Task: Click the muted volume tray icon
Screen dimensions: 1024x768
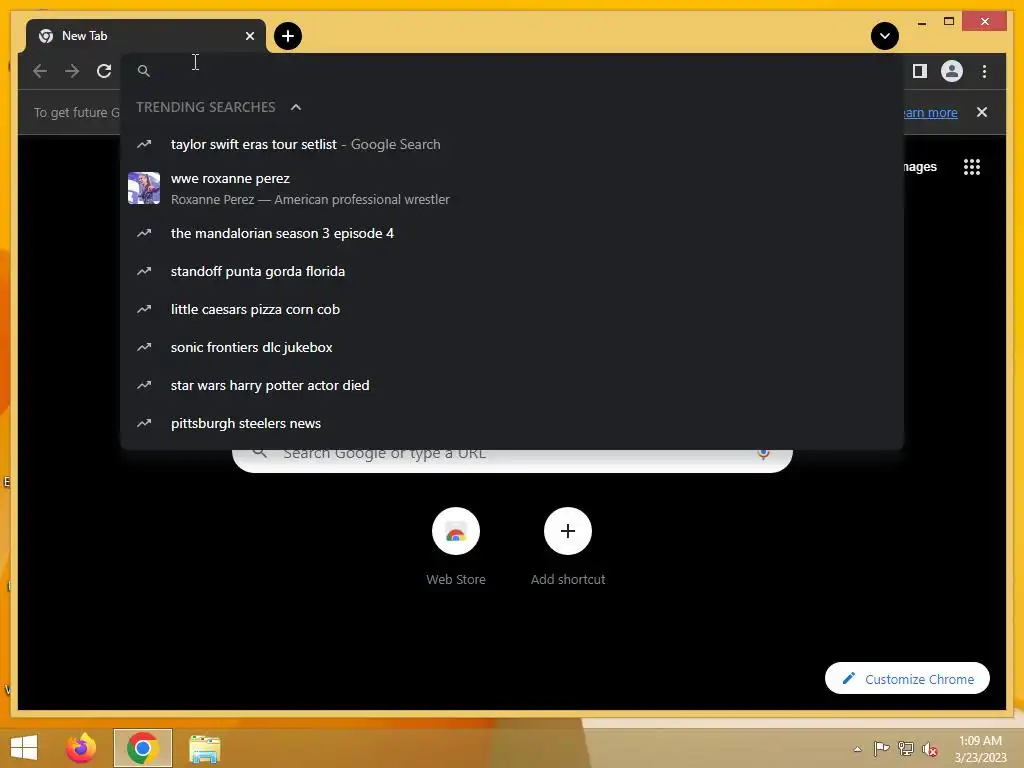Action: pyautogui.click(x=929, y=749)
